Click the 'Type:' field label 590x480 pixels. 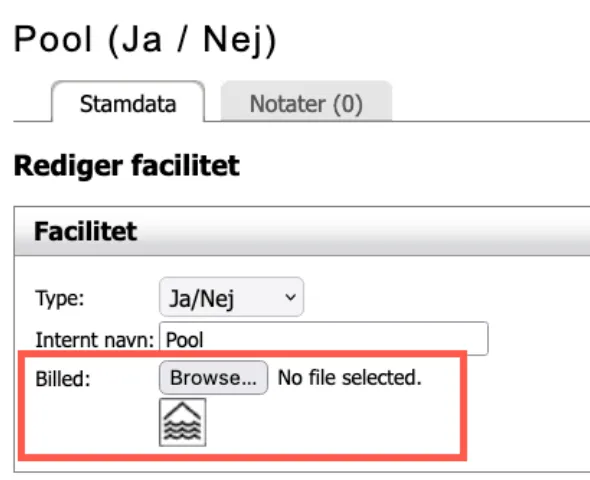(x=60, y=299)
